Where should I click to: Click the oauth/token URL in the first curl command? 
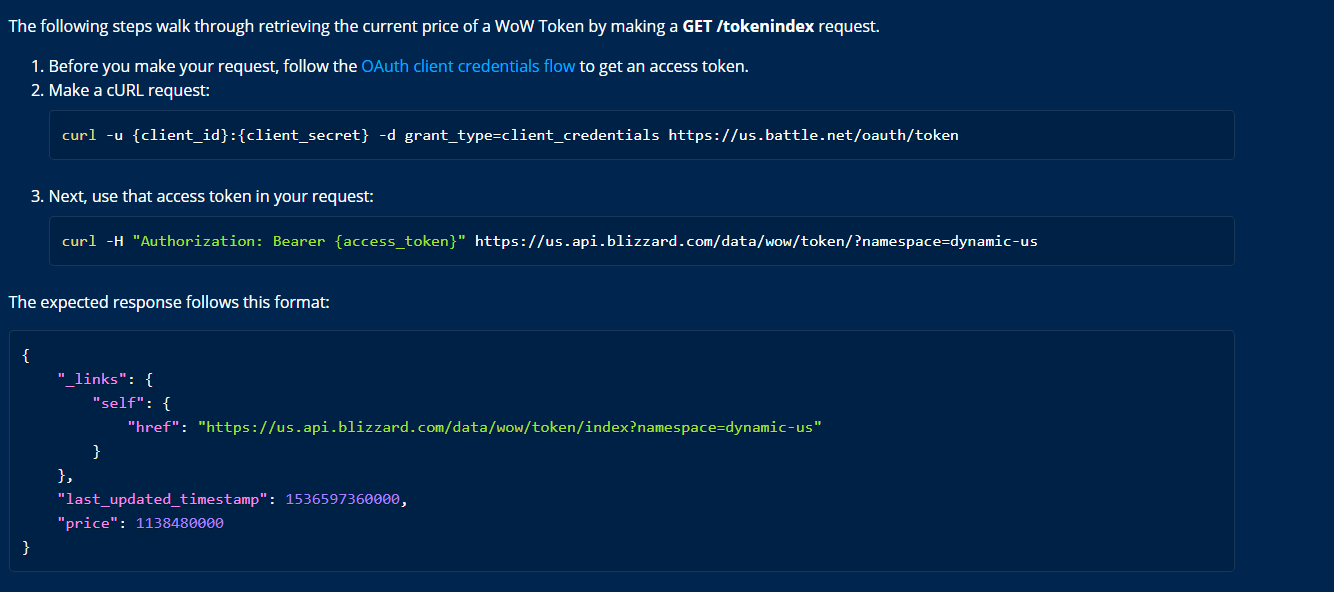pos(813,135)
